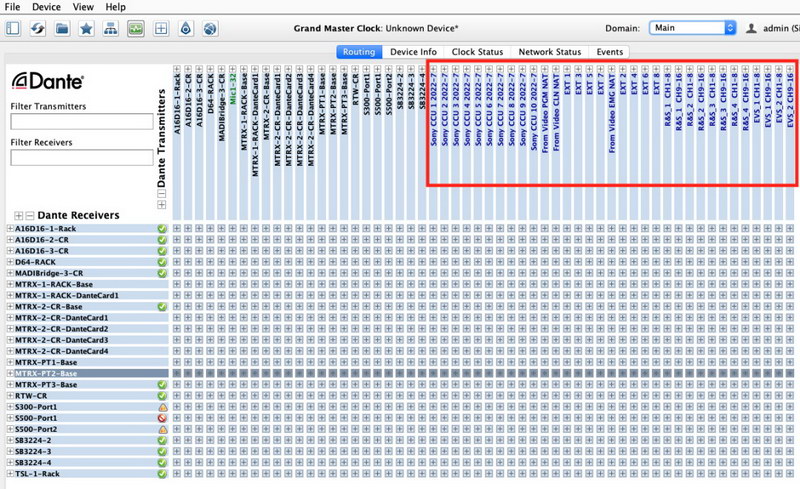
Task: Switch to the Events tab
Action: tap(609, 52)
